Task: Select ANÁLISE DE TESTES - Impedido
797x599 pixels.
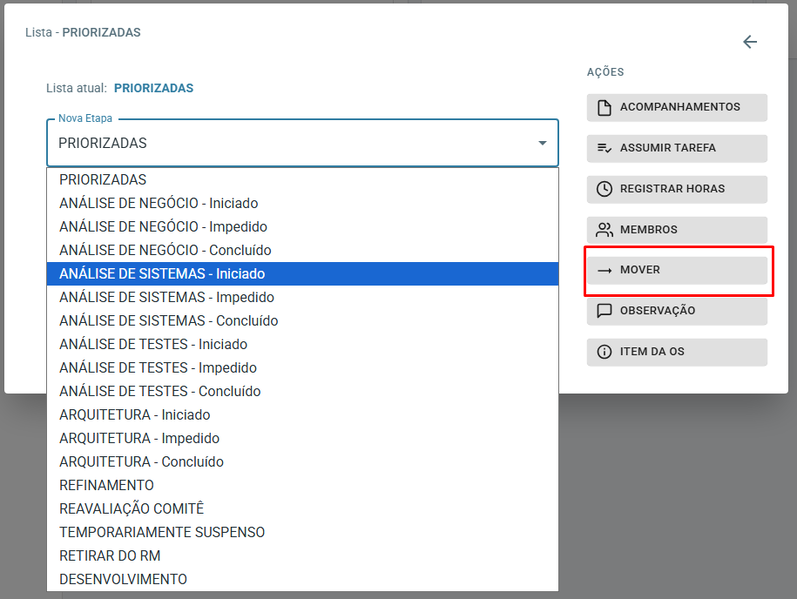Action: click(x=302, y=368)
